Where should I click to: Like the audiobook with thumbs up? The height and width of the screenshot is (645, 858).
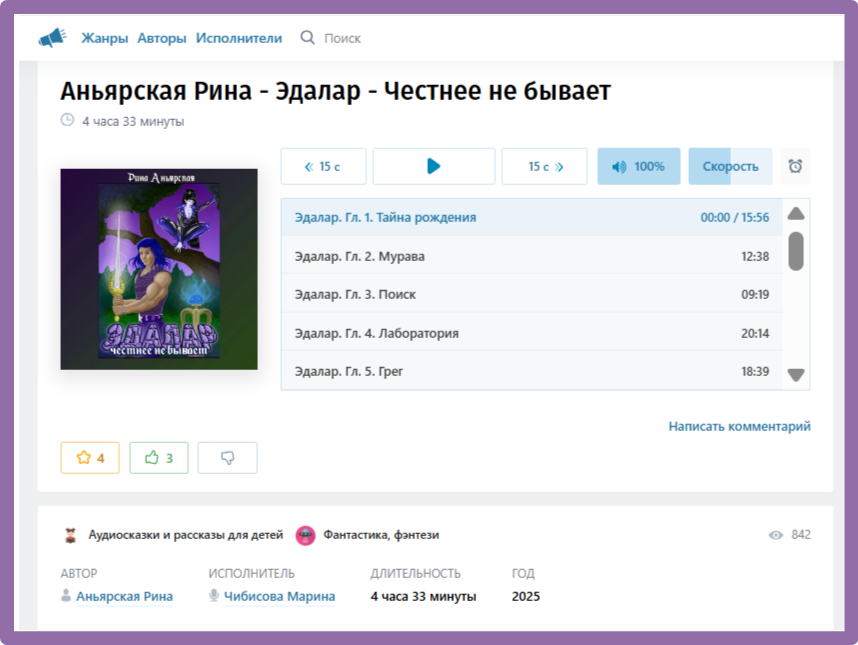click(x=159, y=458)
